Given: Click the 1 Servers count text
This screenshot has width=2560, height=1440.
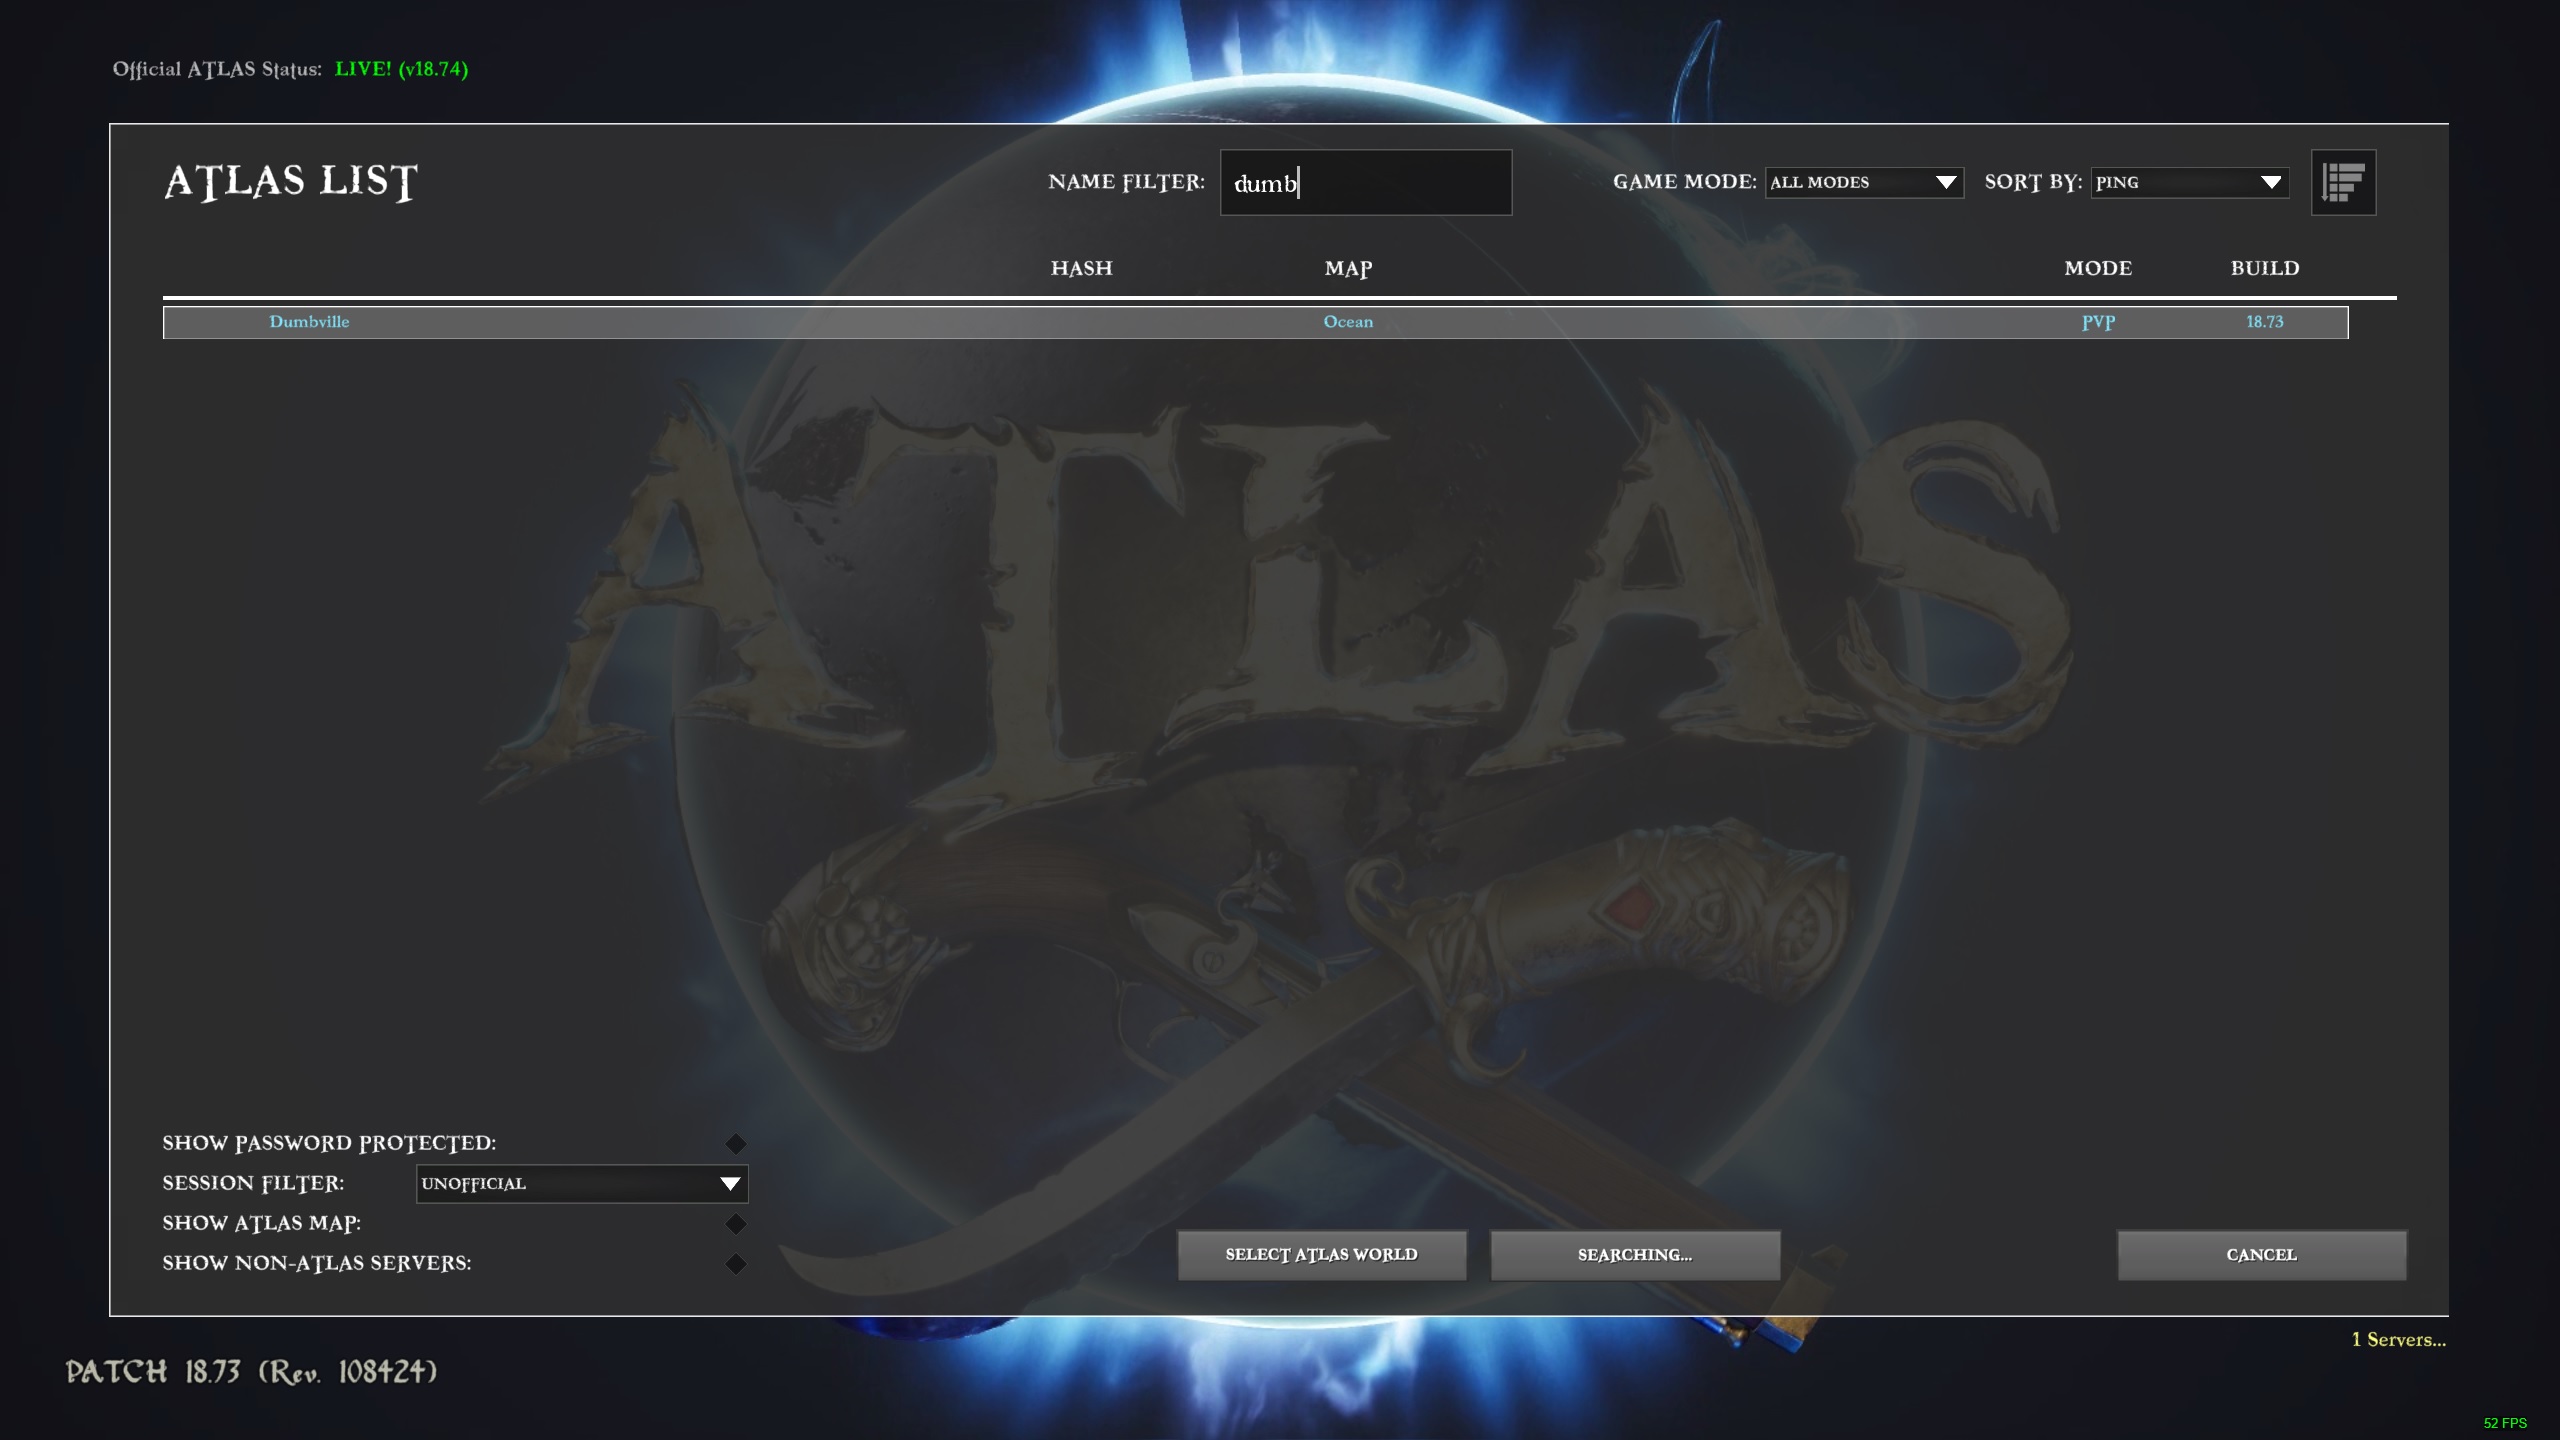Looking at the screenshot, I should (x=2398, y=1339).
